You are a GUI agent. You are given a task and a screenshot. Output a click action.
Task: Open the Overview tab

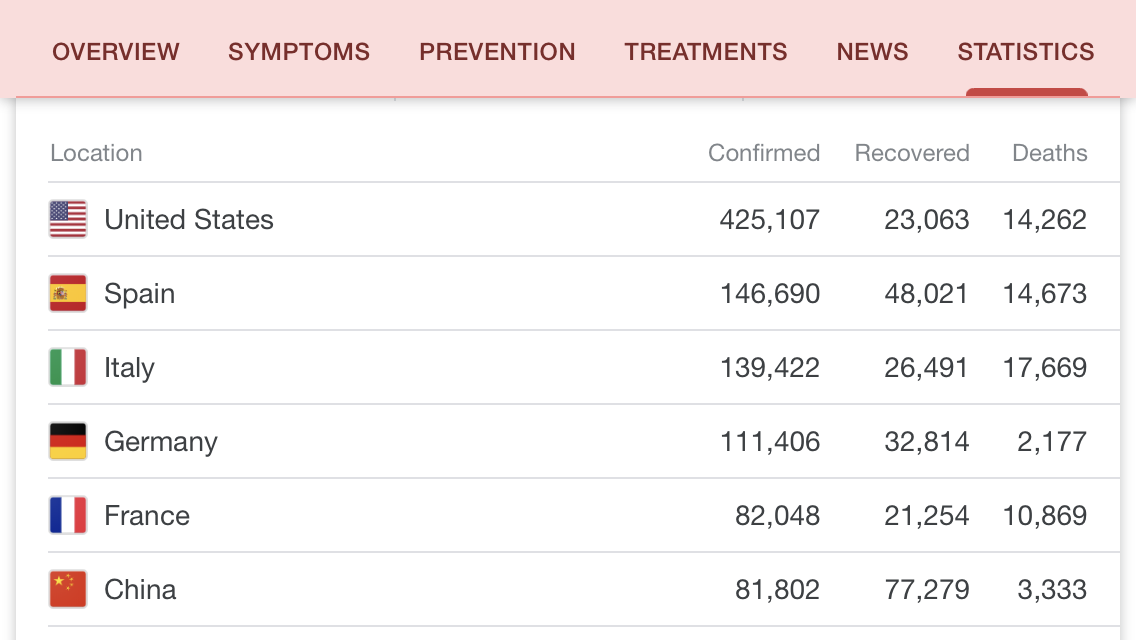[x=116, y=52]
